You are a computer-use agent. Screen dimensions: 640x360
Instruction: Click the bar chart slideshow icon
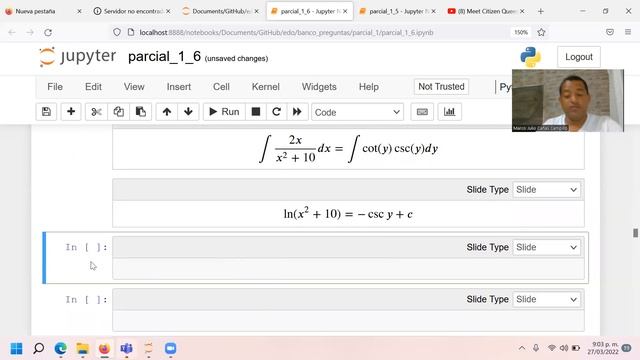point(449,112)
